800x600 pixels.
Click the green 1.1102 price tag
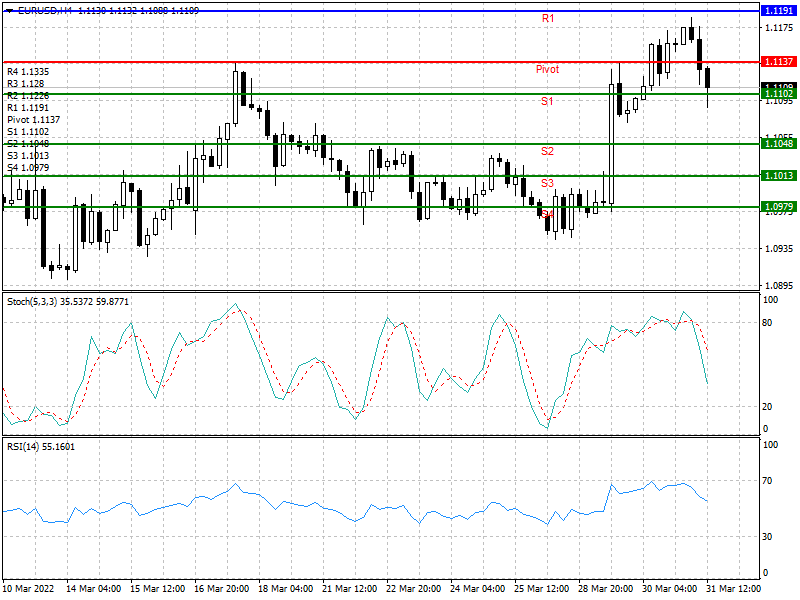[x=778, y=94]
